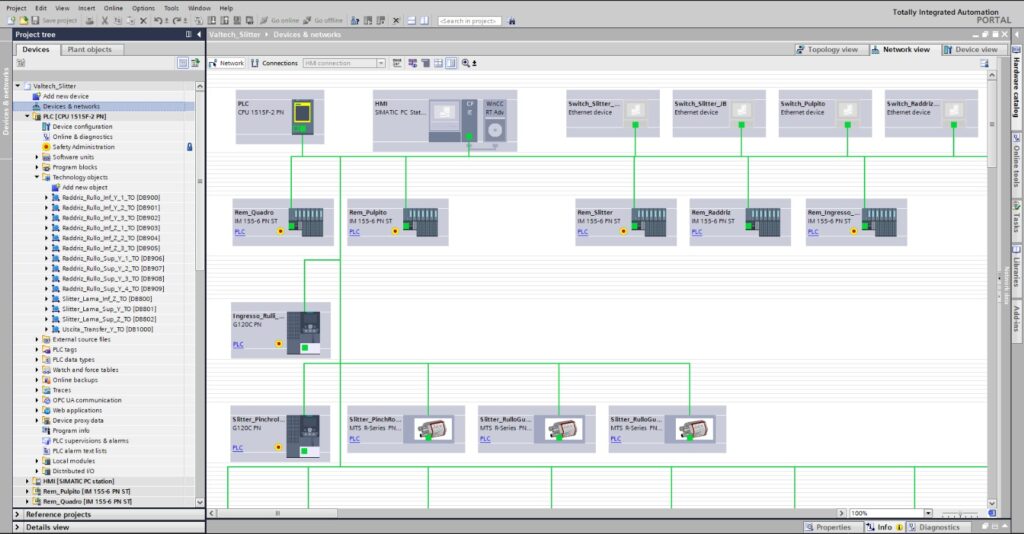Select Devices & networks tree item

click(x=65, y=106)
